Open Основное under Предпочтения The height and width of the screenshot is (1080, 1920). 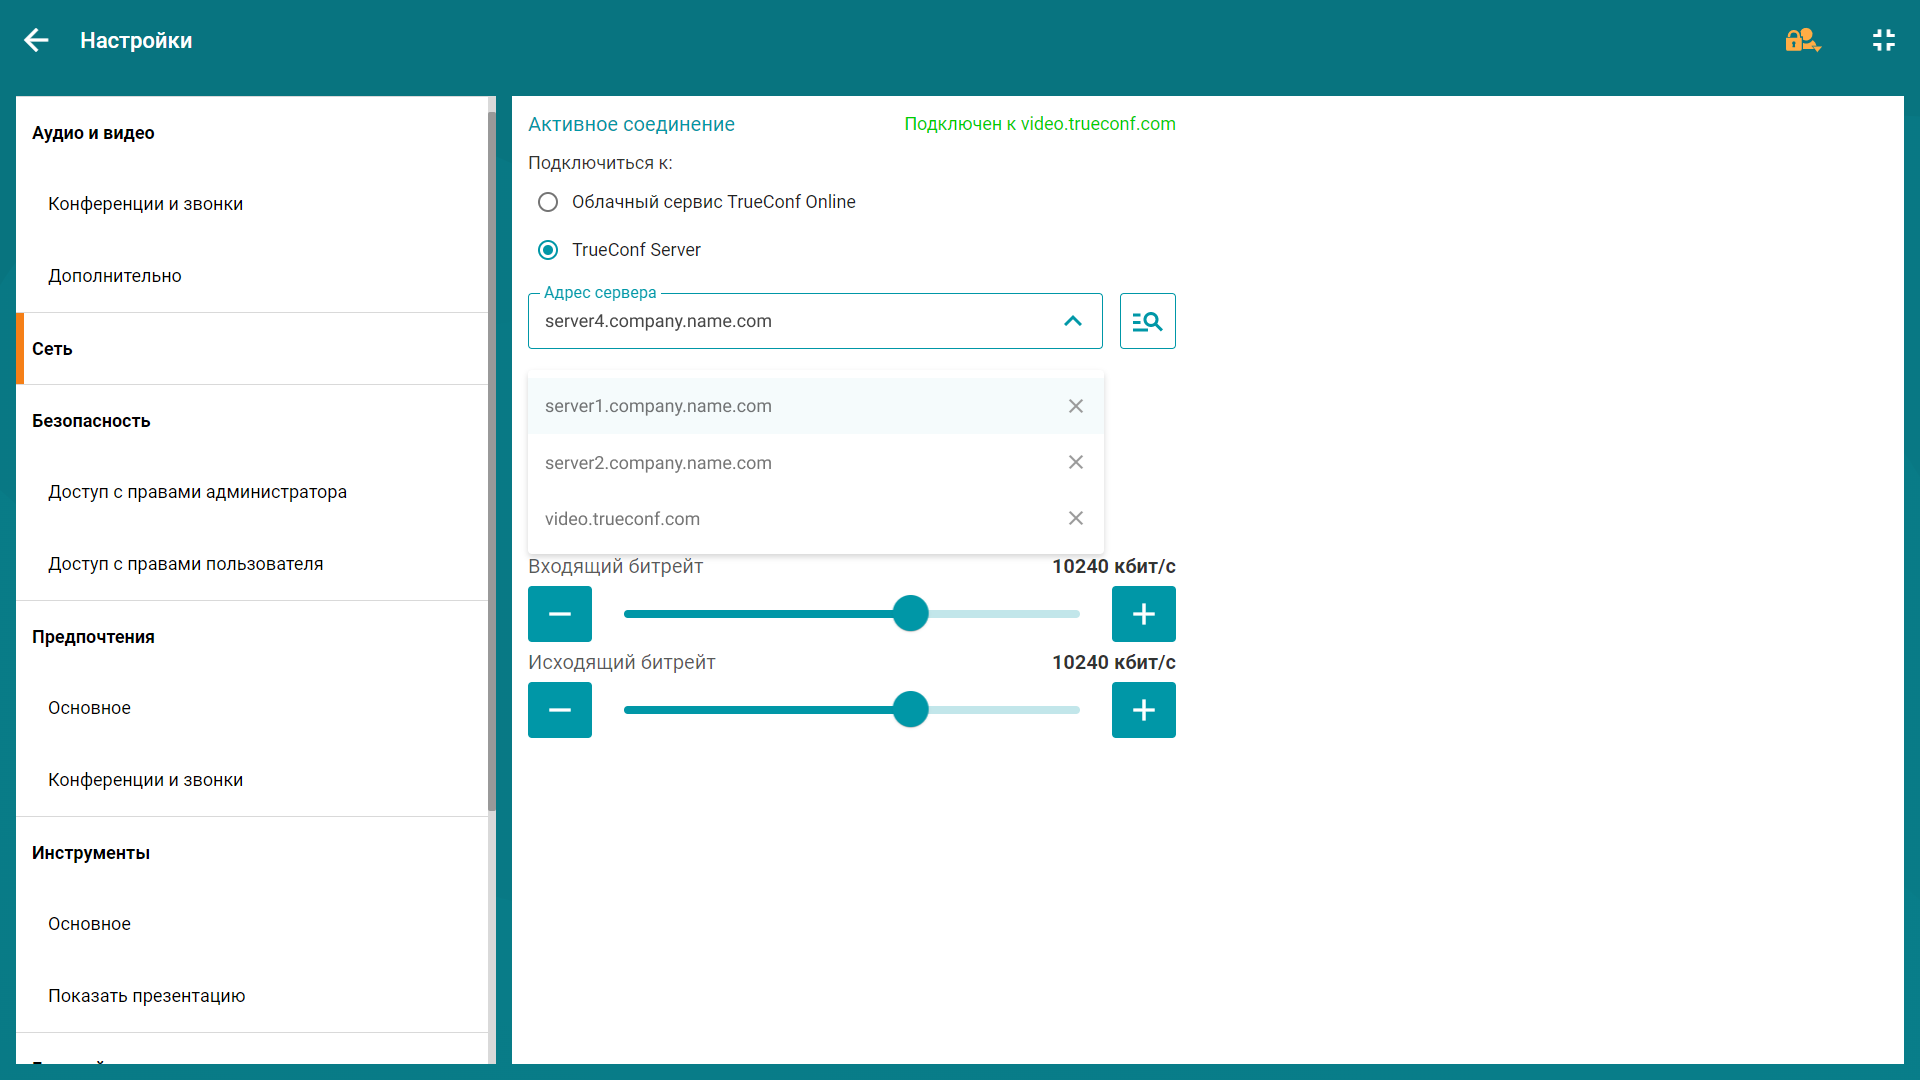[252, 708]
